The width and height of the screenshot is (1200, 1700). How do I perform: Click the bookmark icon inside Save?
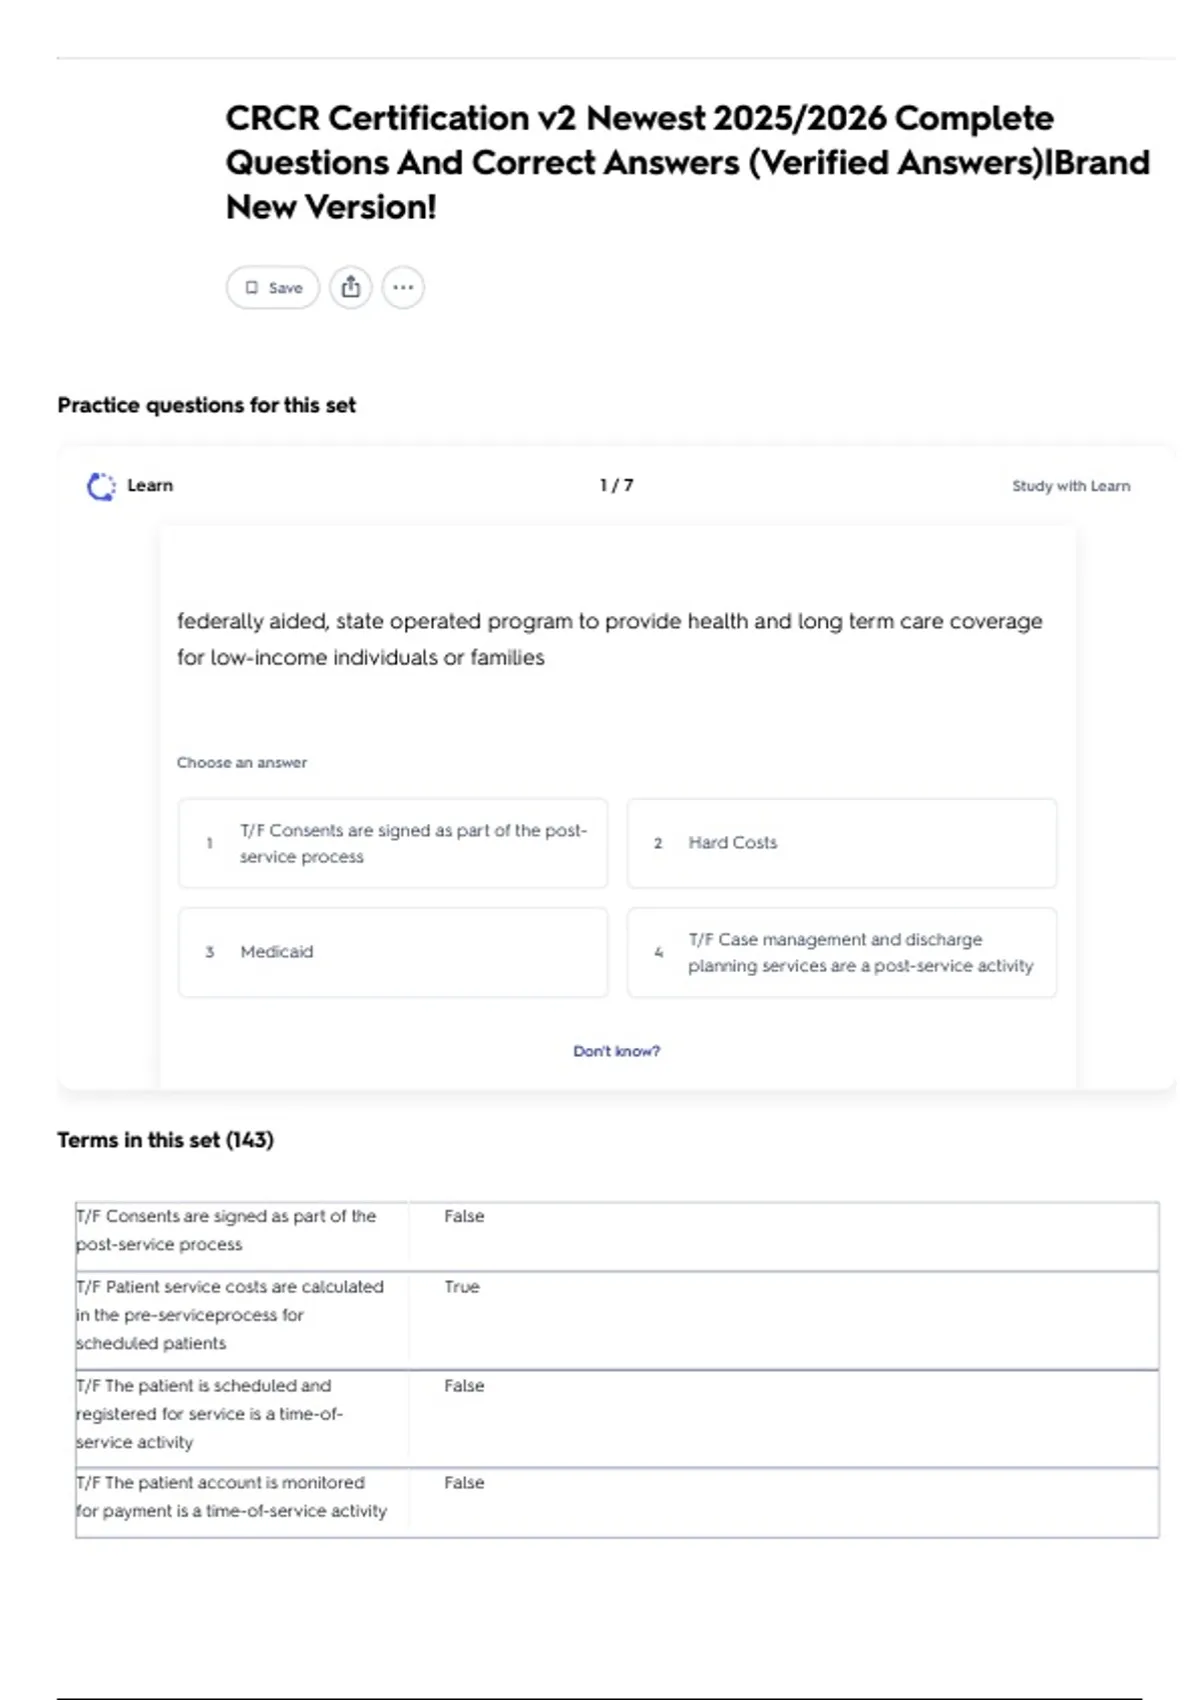pos(252,288)
